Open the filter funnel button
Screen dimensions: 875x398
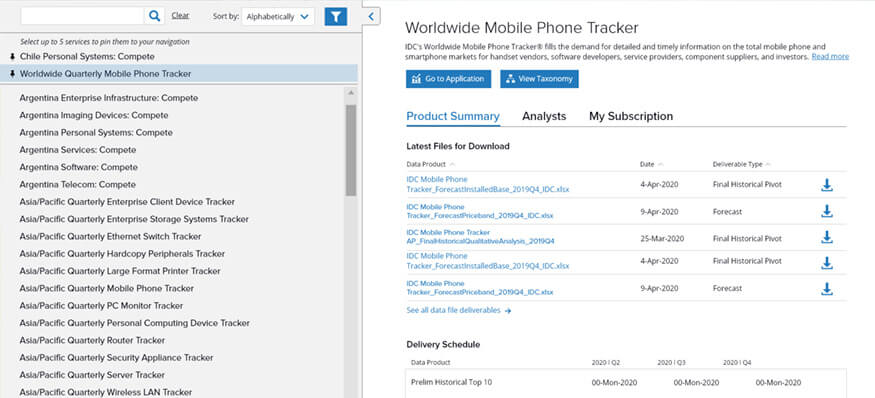[x=335, y=16]
